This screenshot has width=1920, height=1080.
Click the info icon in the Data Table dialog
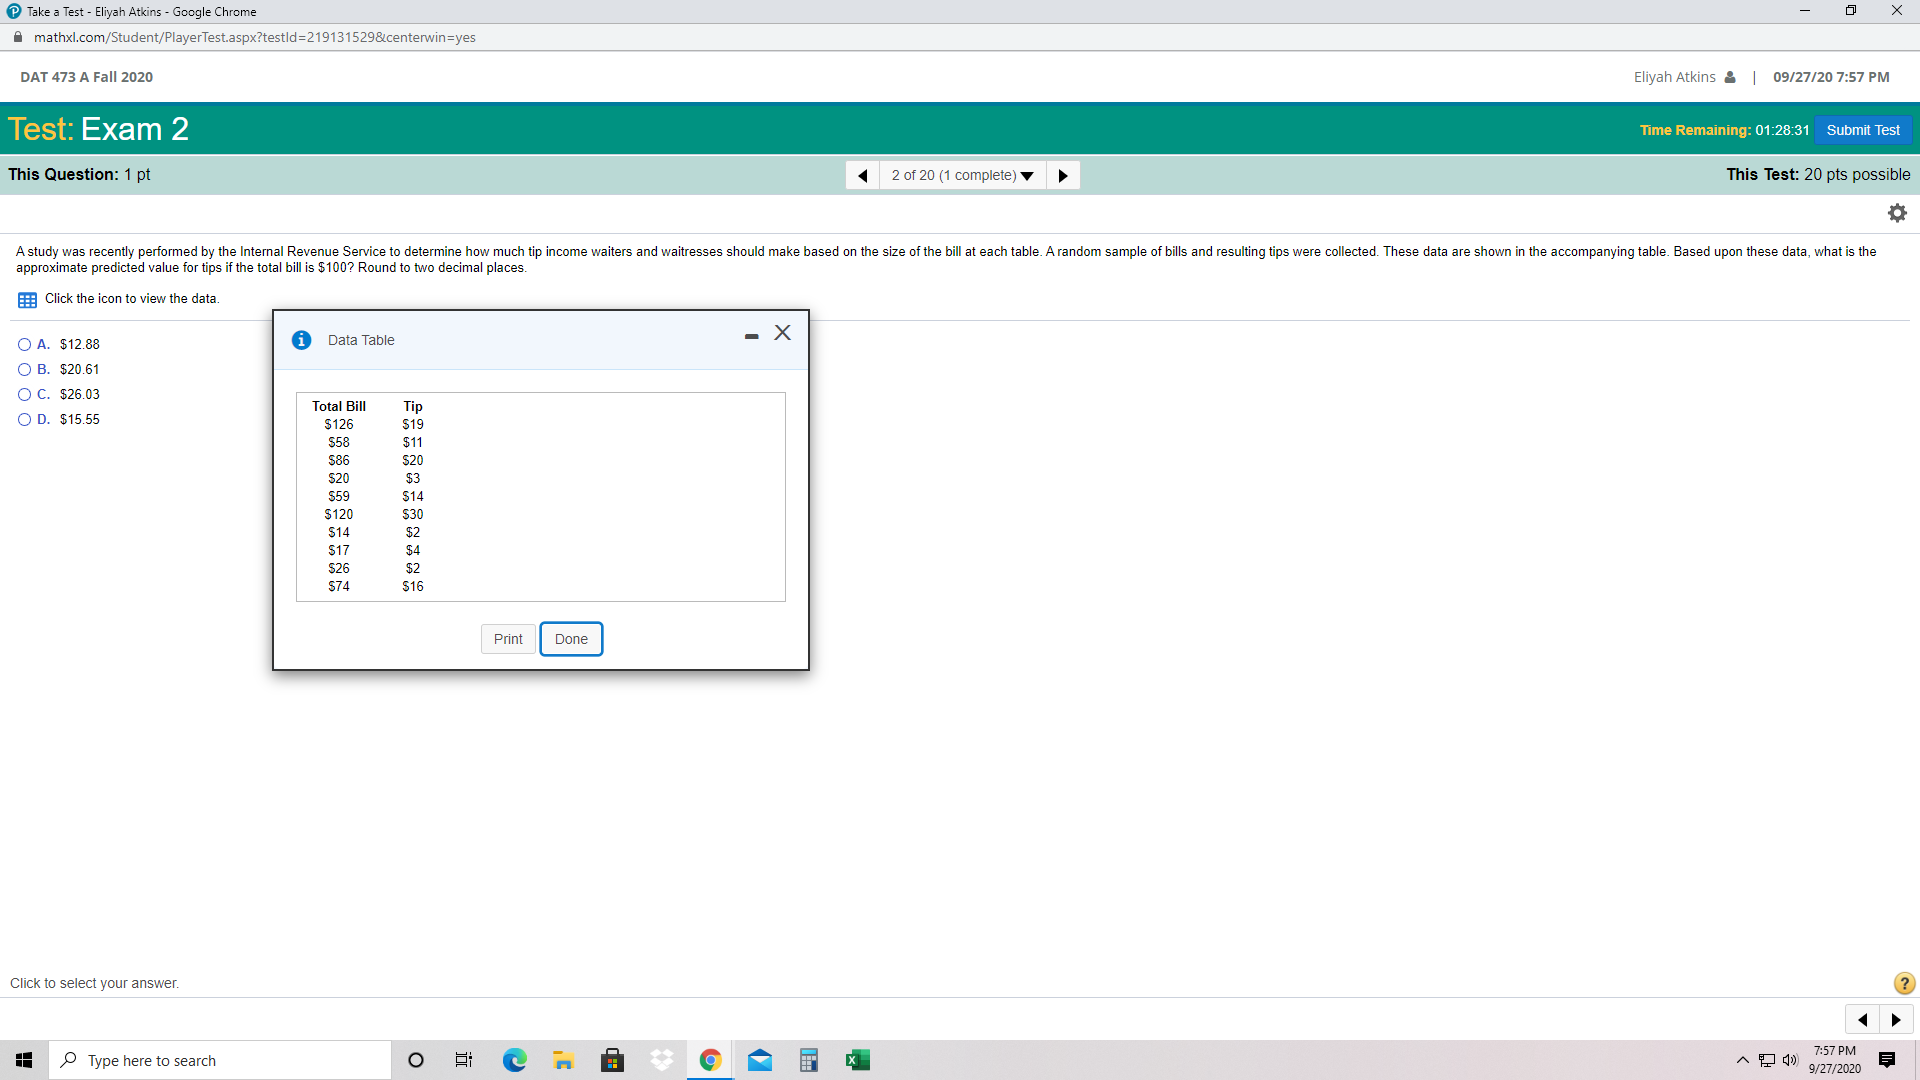[x=301, y=340]
